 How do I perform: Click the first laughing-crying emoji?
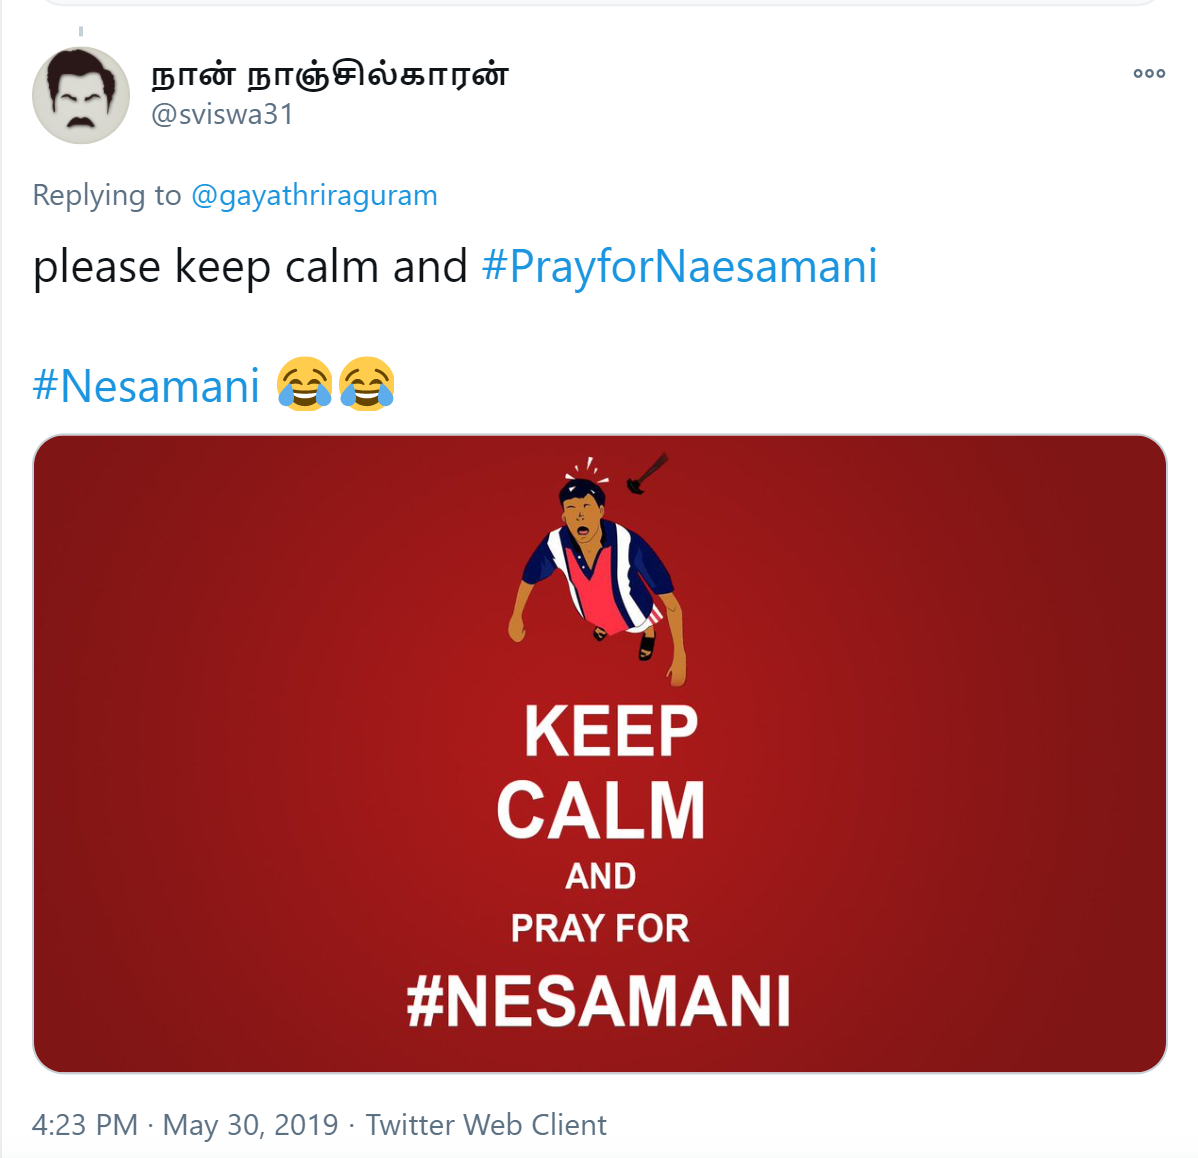tap(305, 383)
